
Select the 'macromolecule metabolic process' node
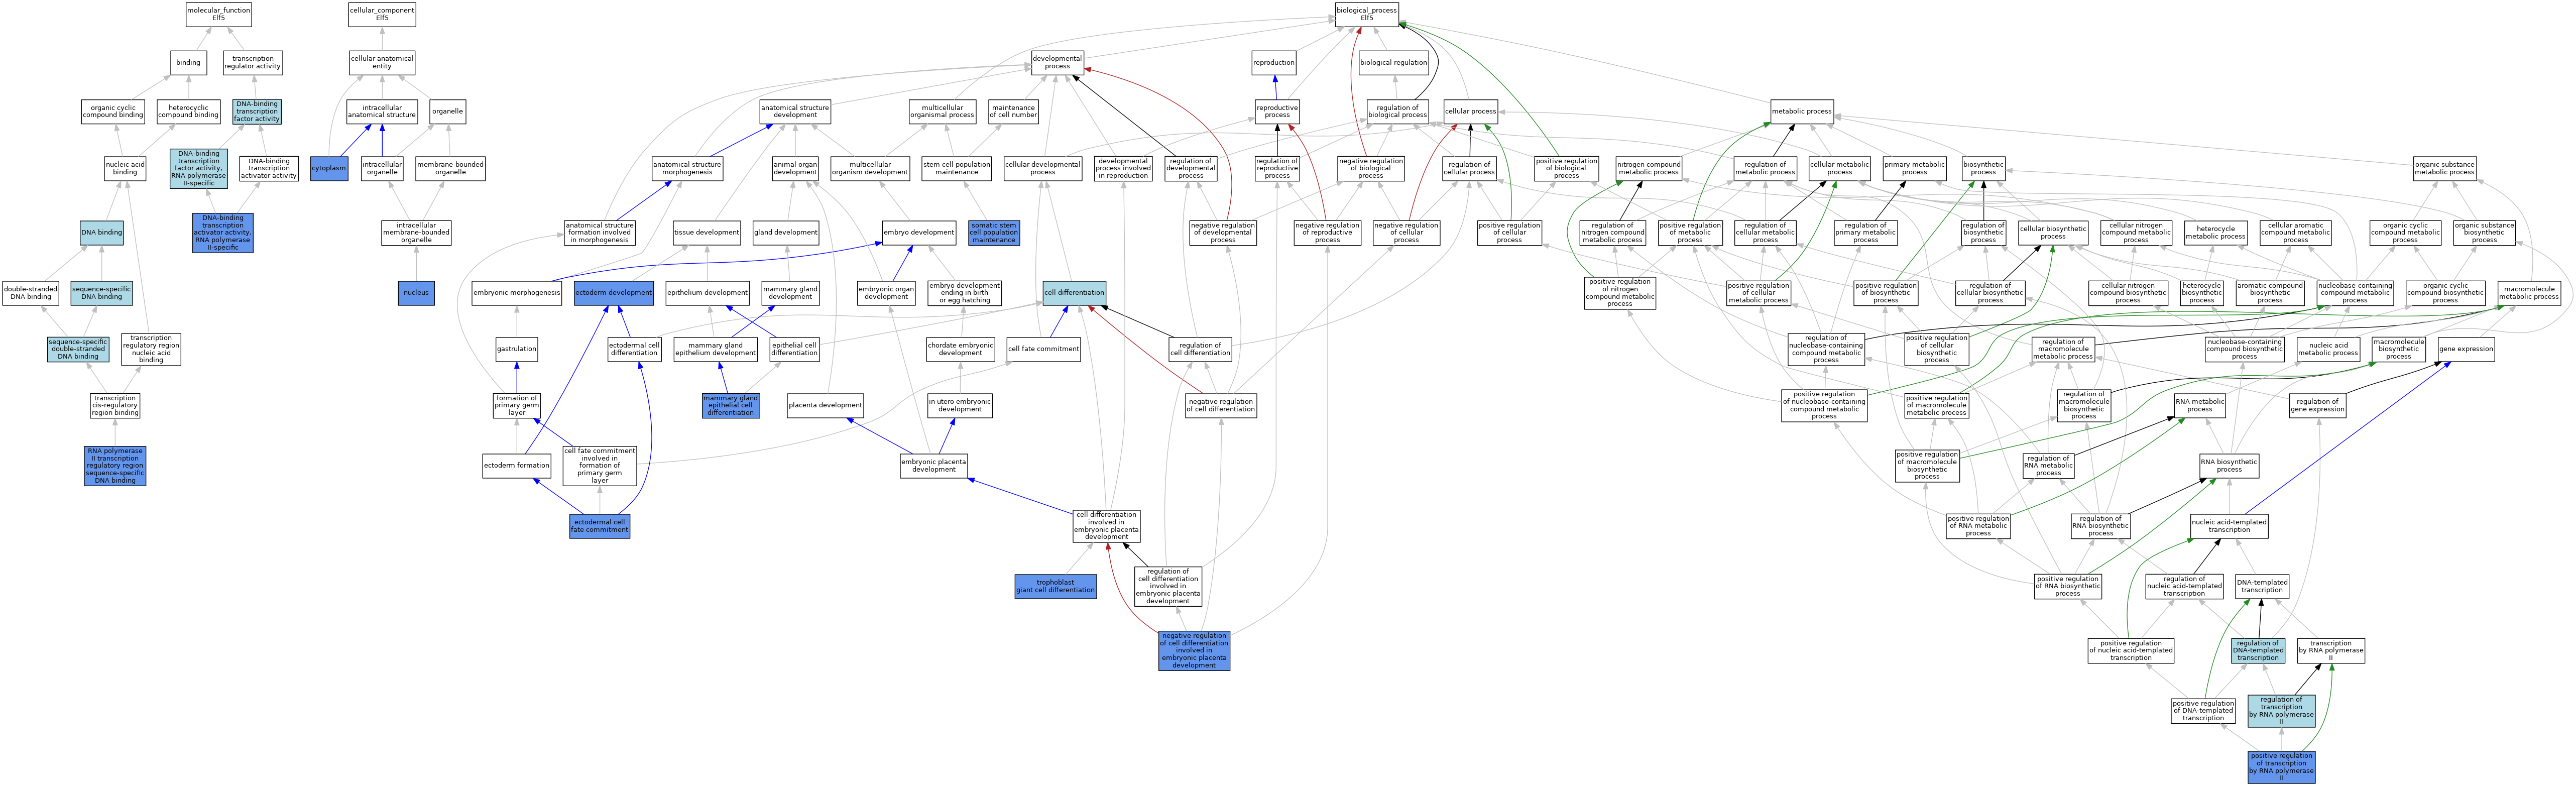coord(2530,293)
